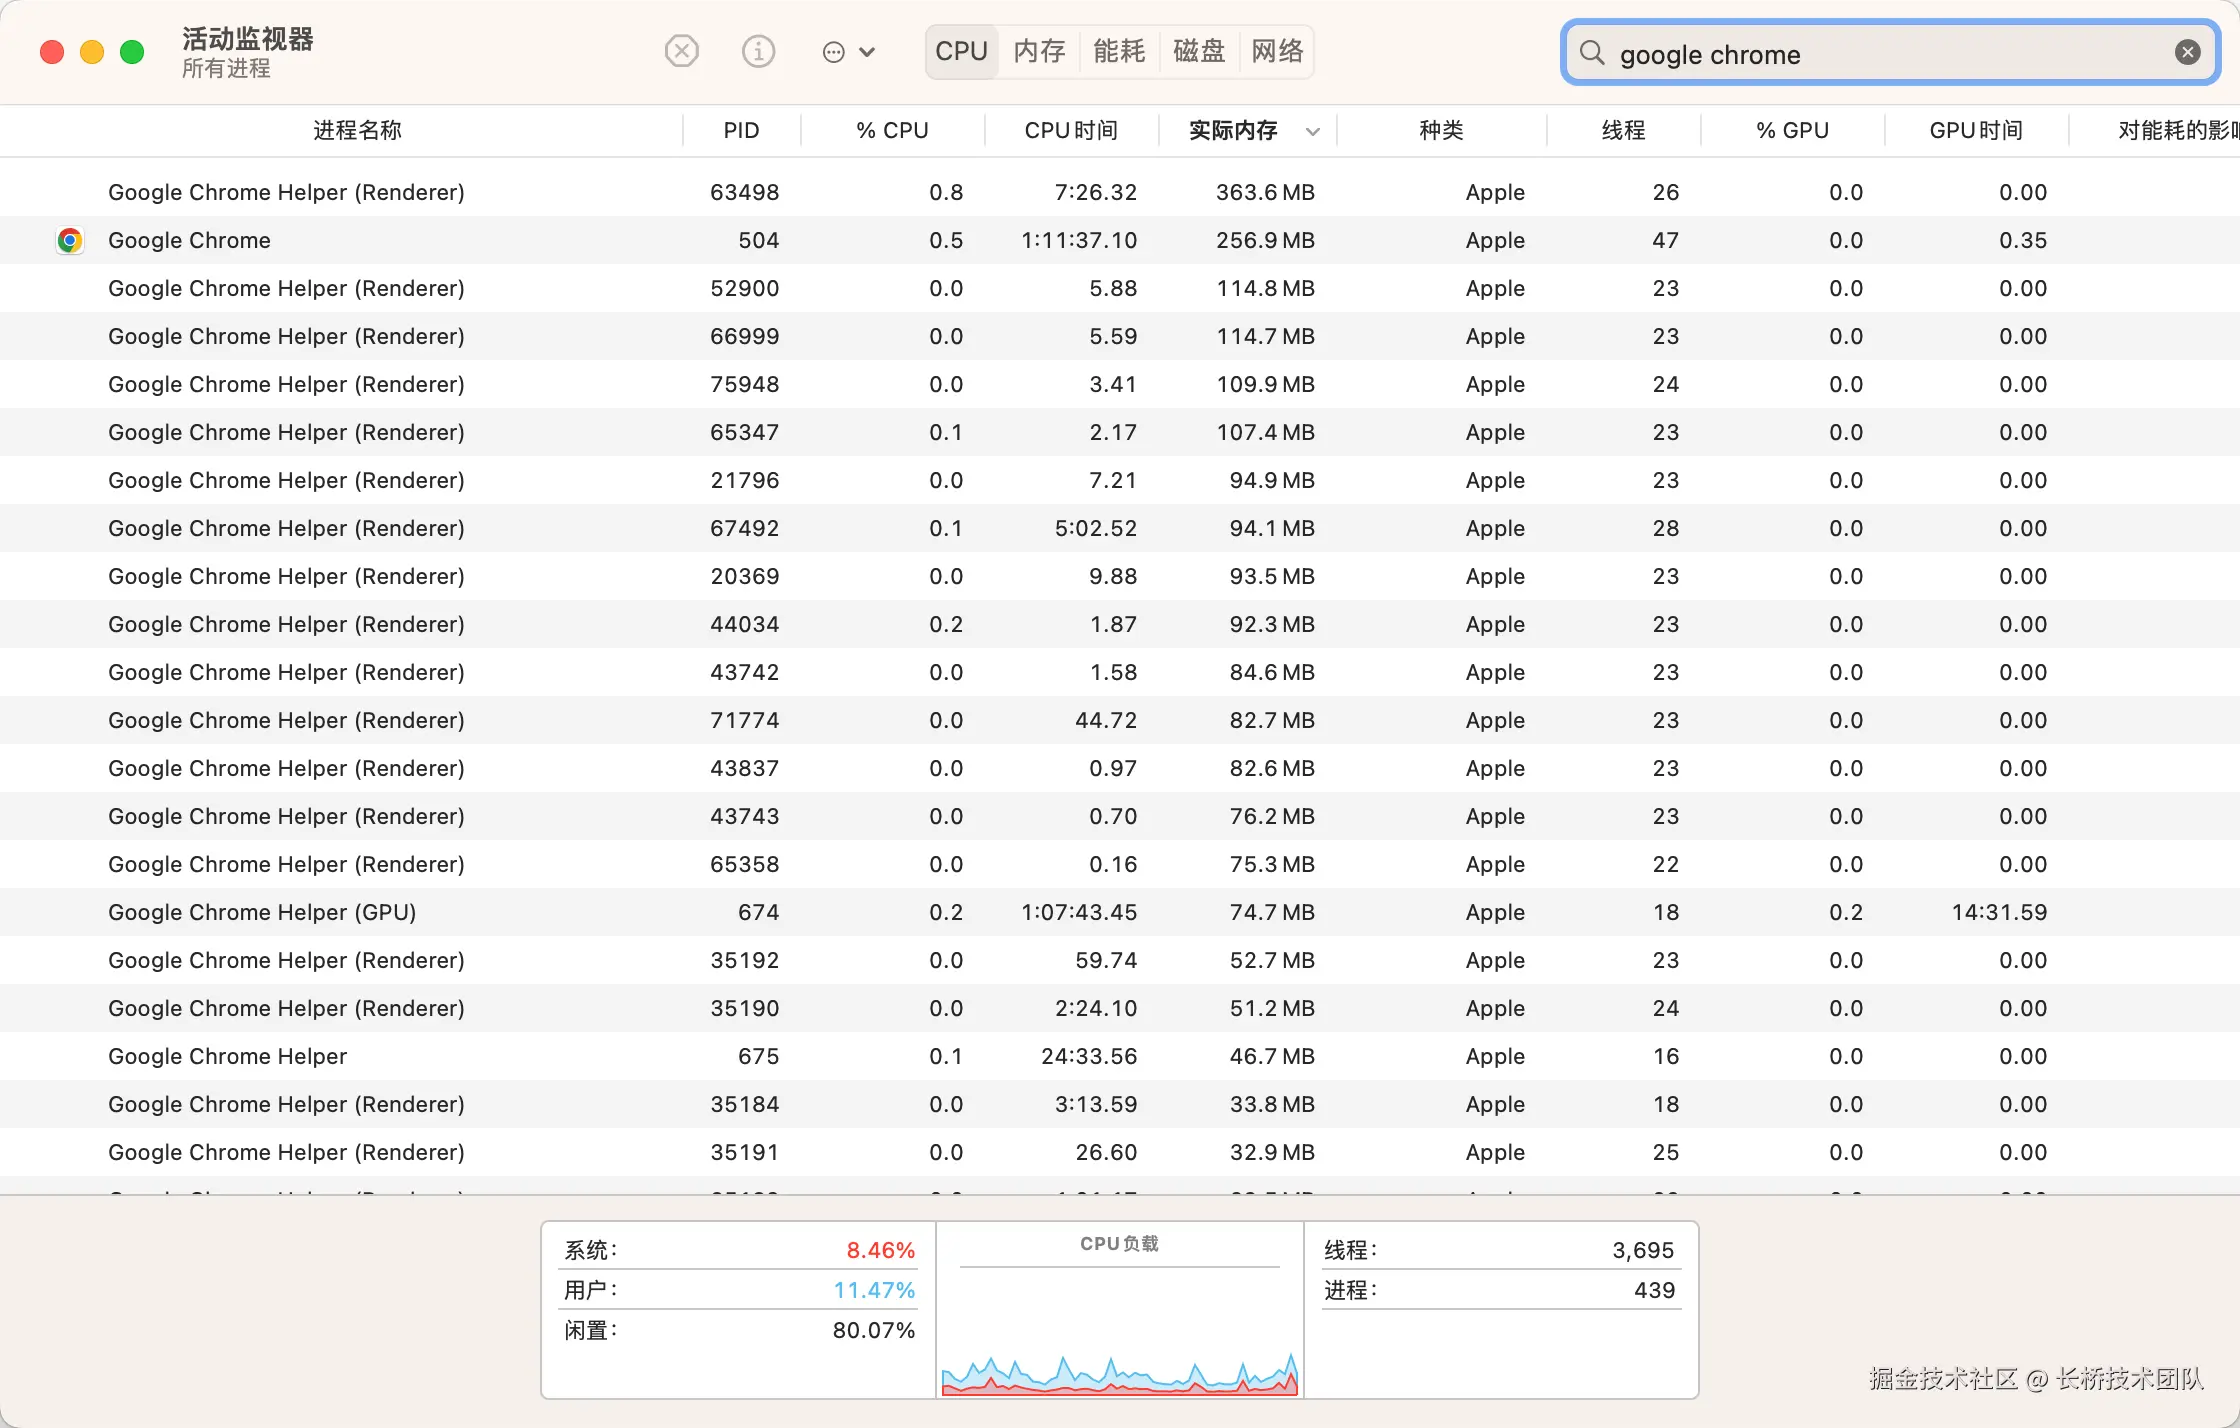This screenshot has width=2240, height=1428.
Task: Click the magnifying glass search icon
Action: click(x=1592, y=53)
